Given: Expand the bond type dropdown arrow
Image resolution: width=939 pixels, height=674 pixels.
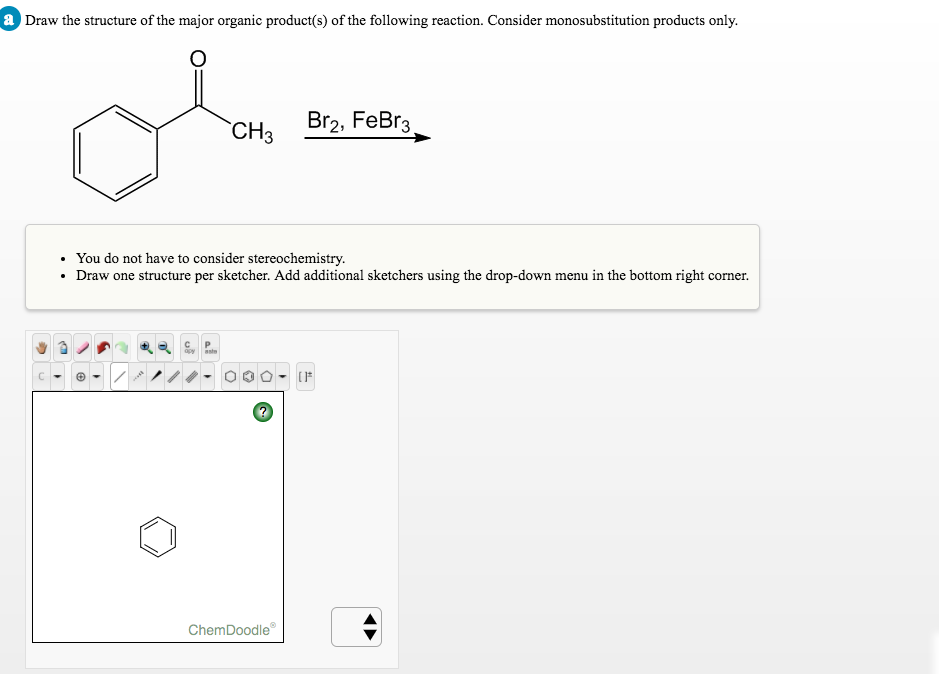Looking at the screenshot, I should (207, 376).
